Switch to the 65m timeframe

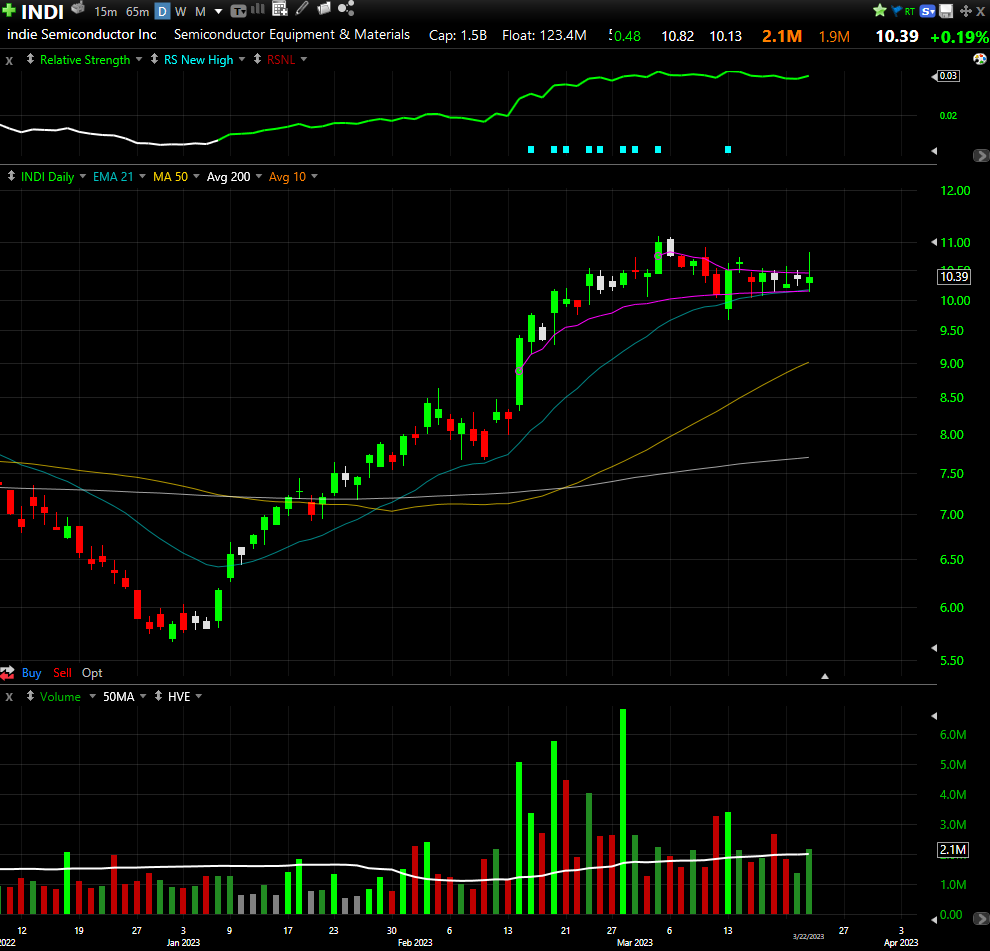pos(137,11)
